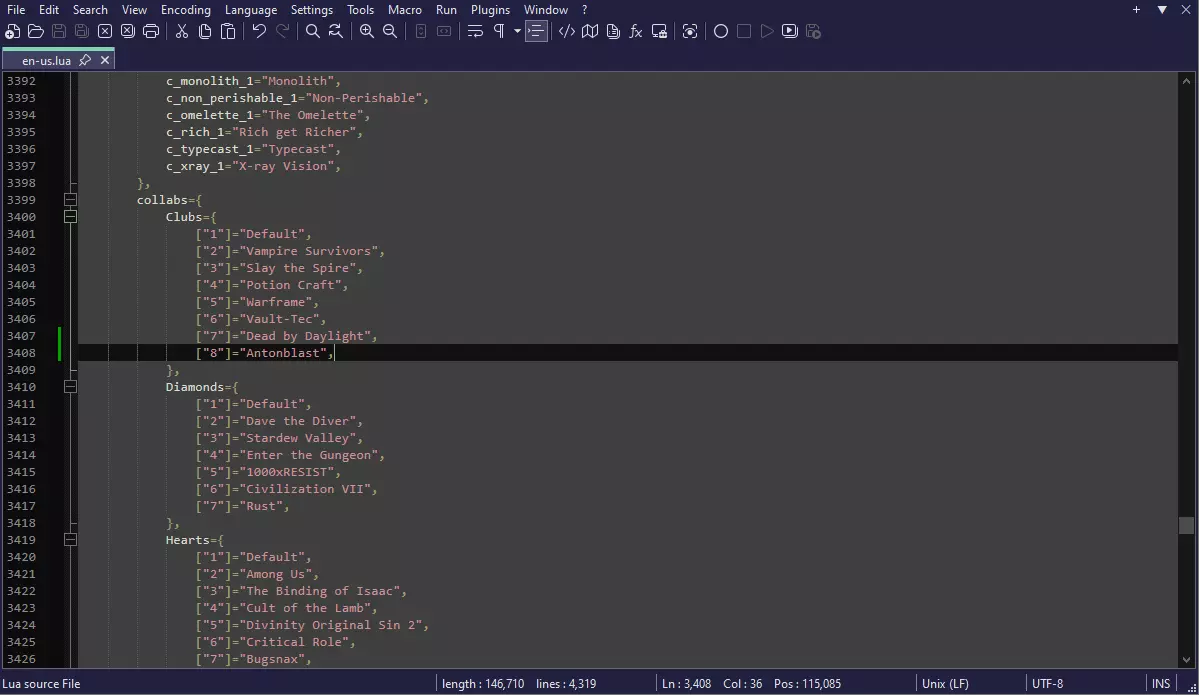
Task: Cut selection with the scissors icon
Action: 181,31
